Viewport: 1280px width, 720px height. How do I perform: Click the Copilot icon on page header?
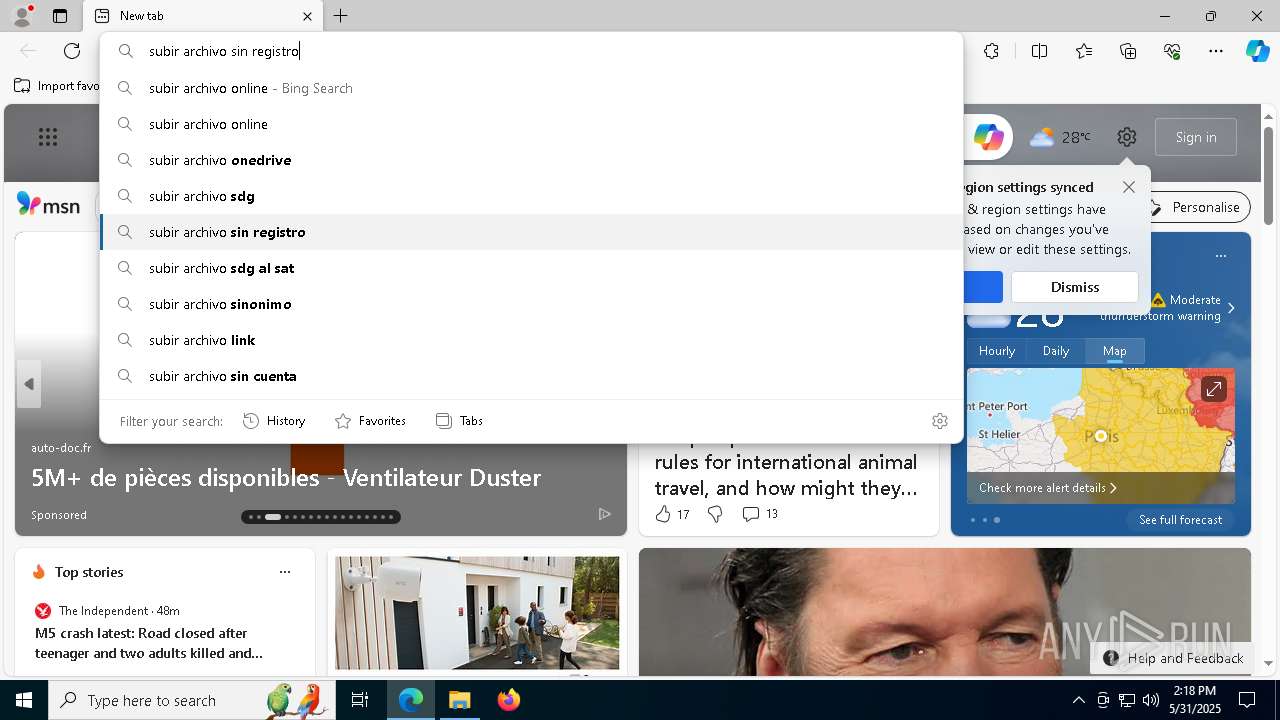point(988,137)
